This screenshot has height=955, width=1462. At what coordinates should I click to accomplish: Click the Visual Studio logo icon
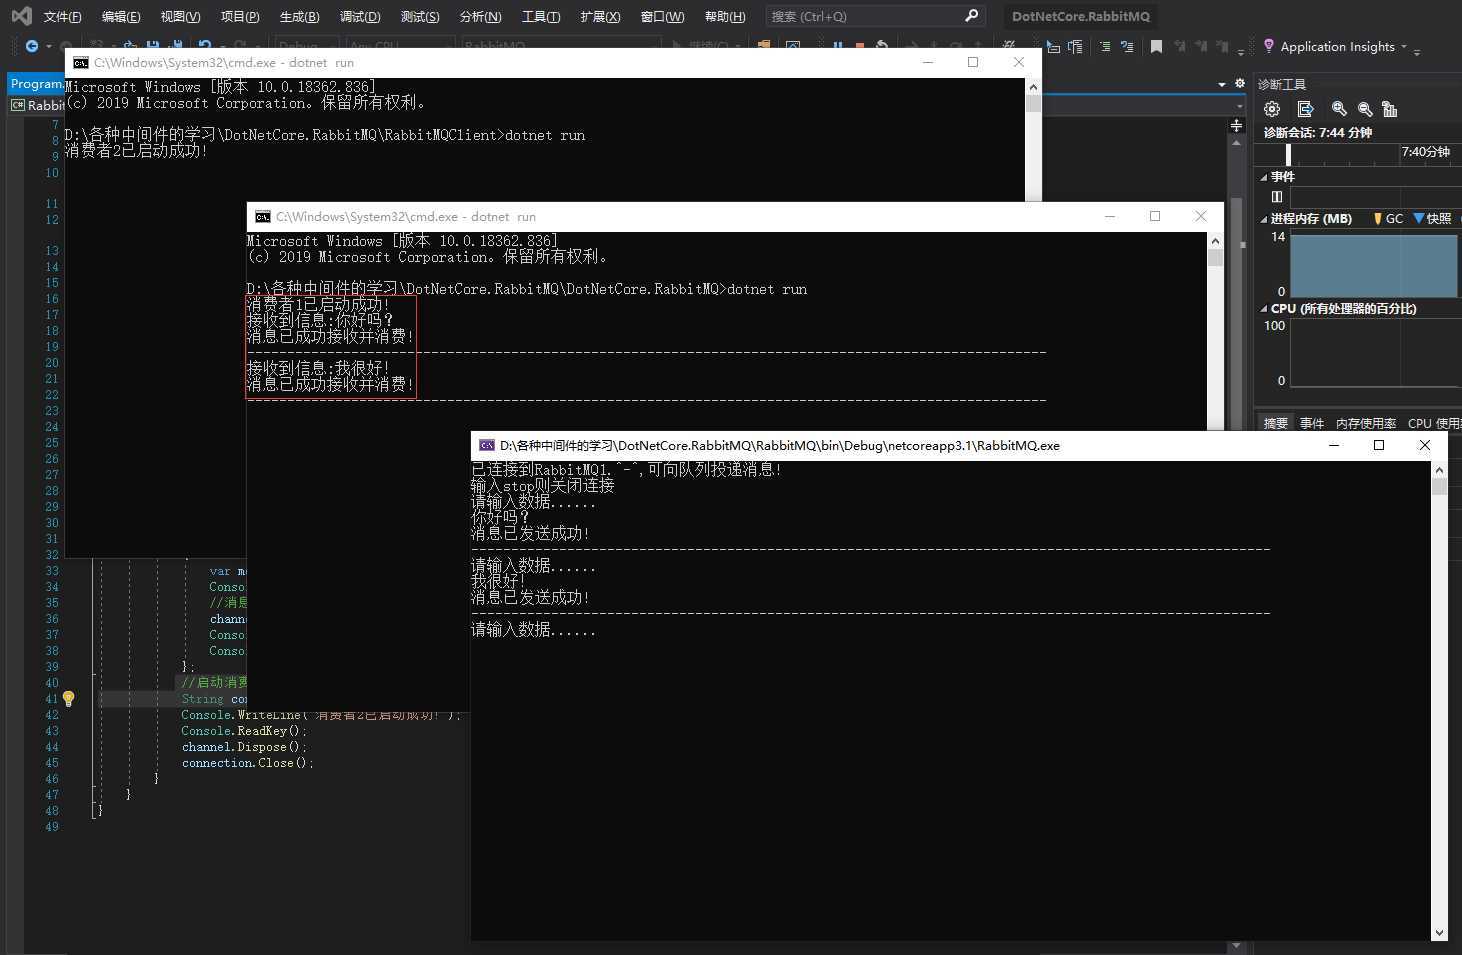21,16
